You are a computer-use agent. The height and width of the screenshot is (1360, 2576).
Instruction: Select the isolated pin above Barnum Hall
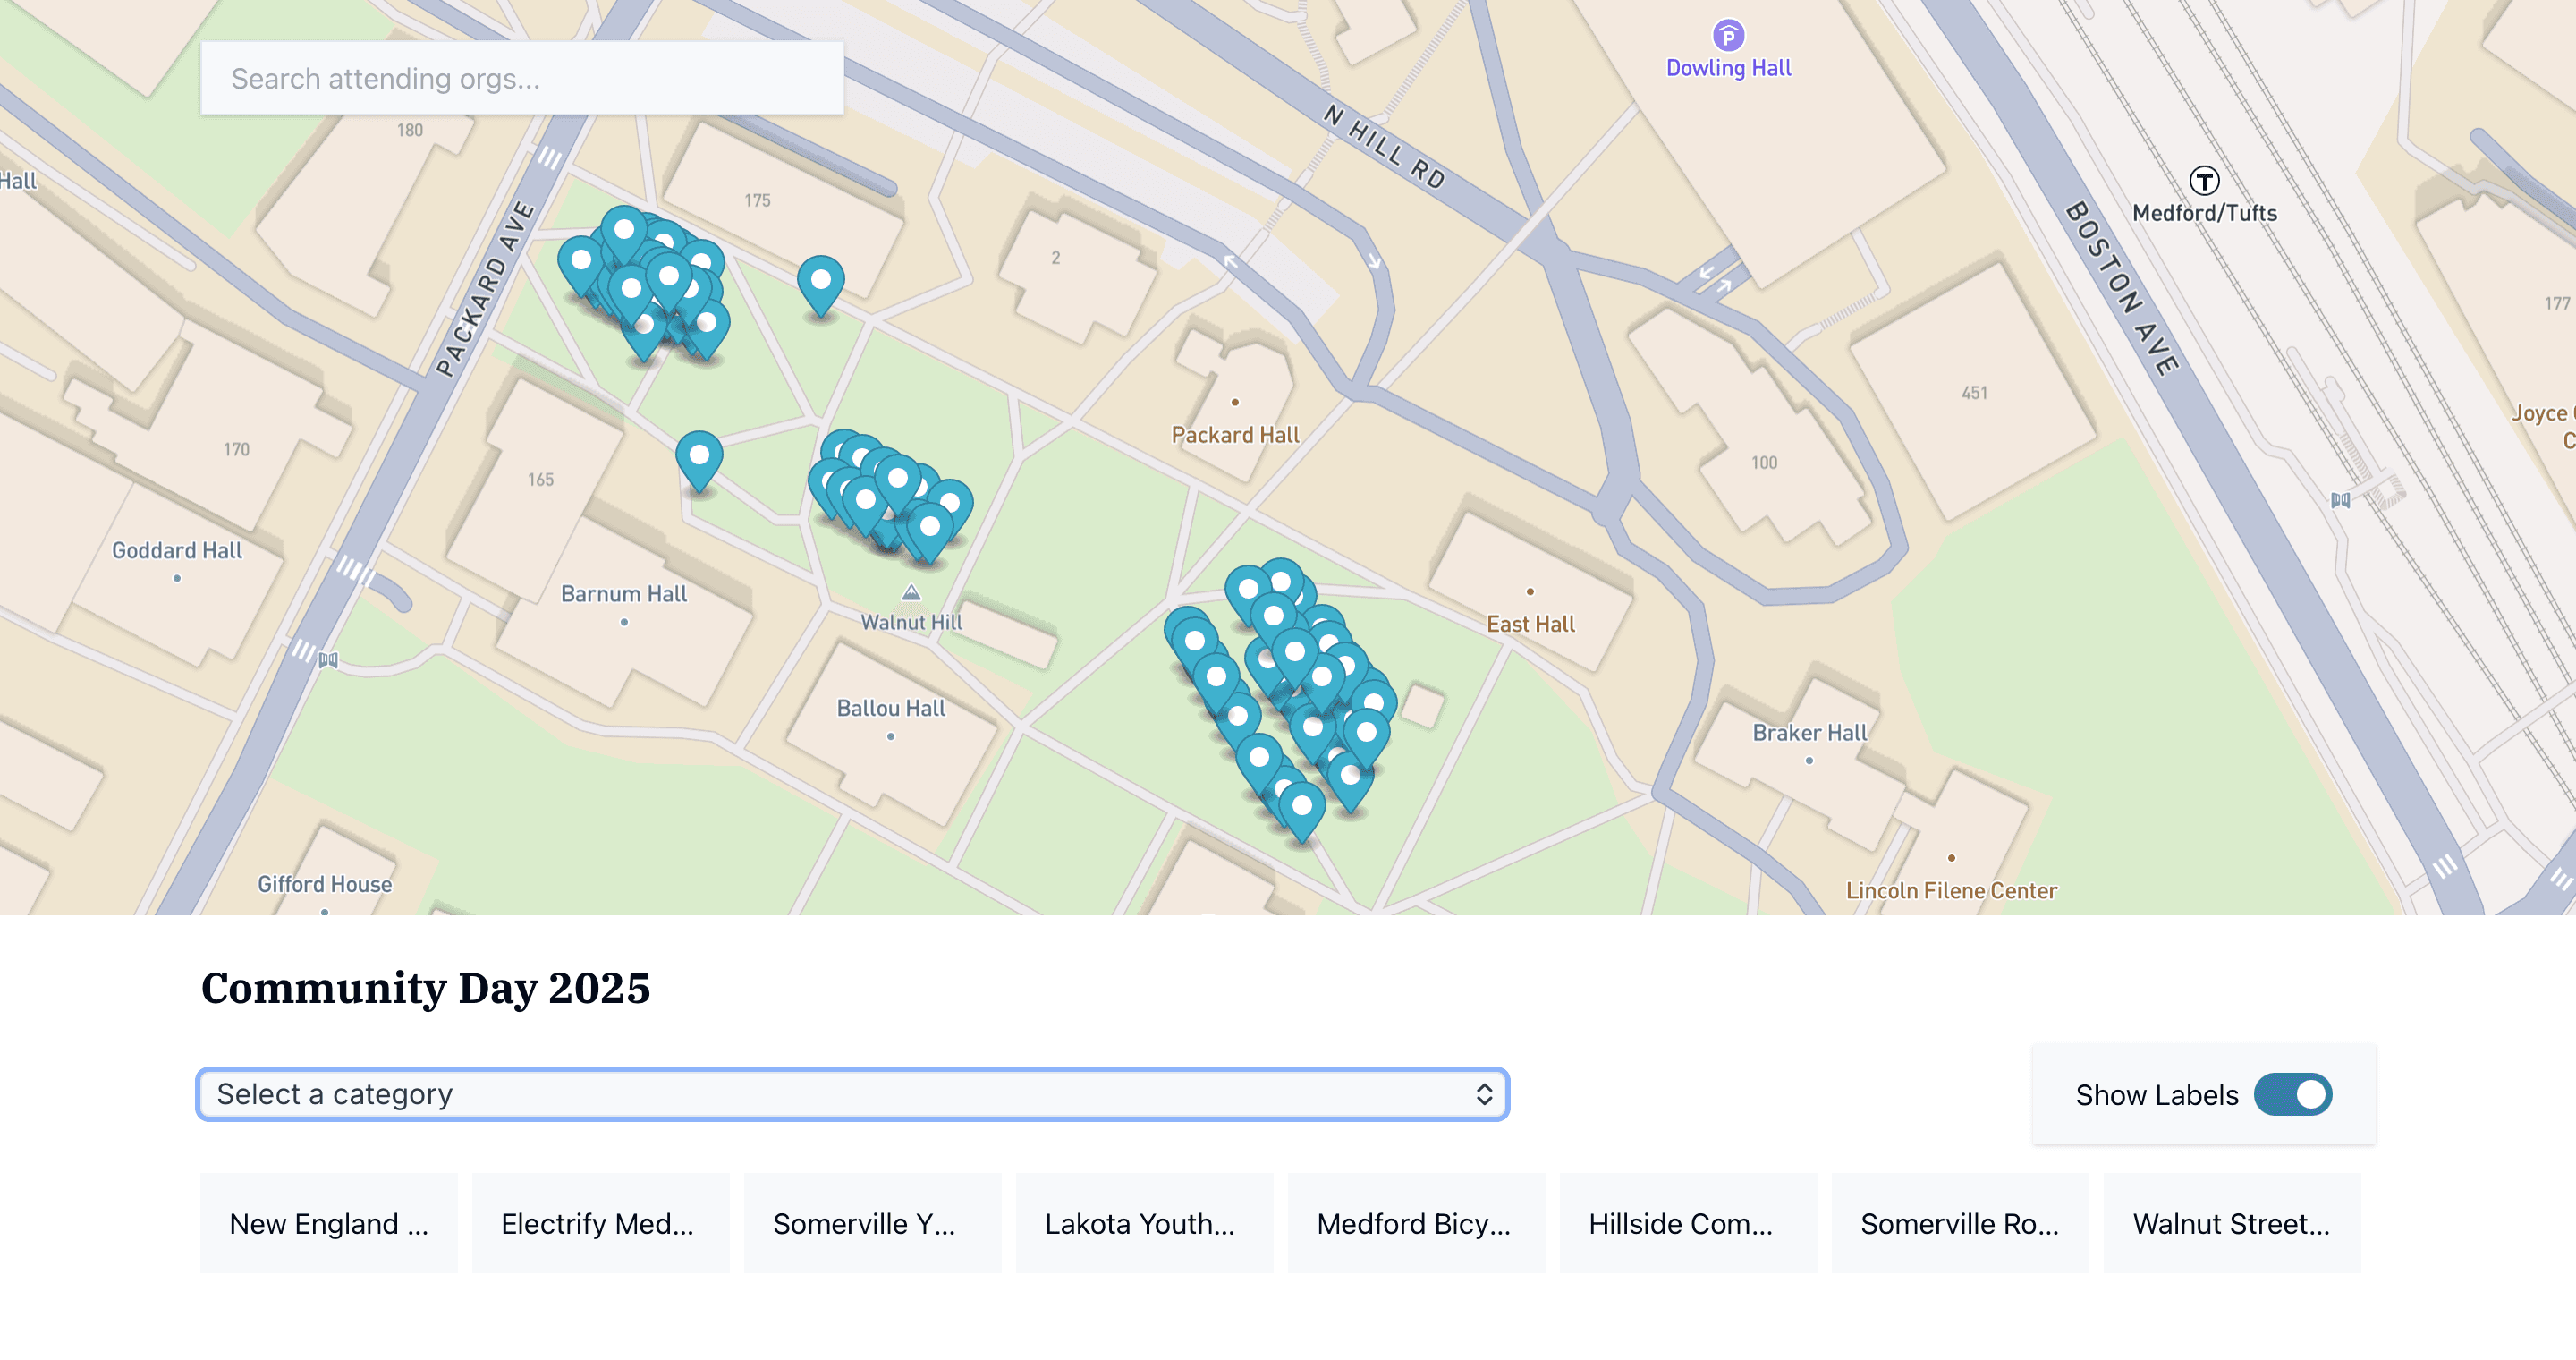click(x=700, y=456)
